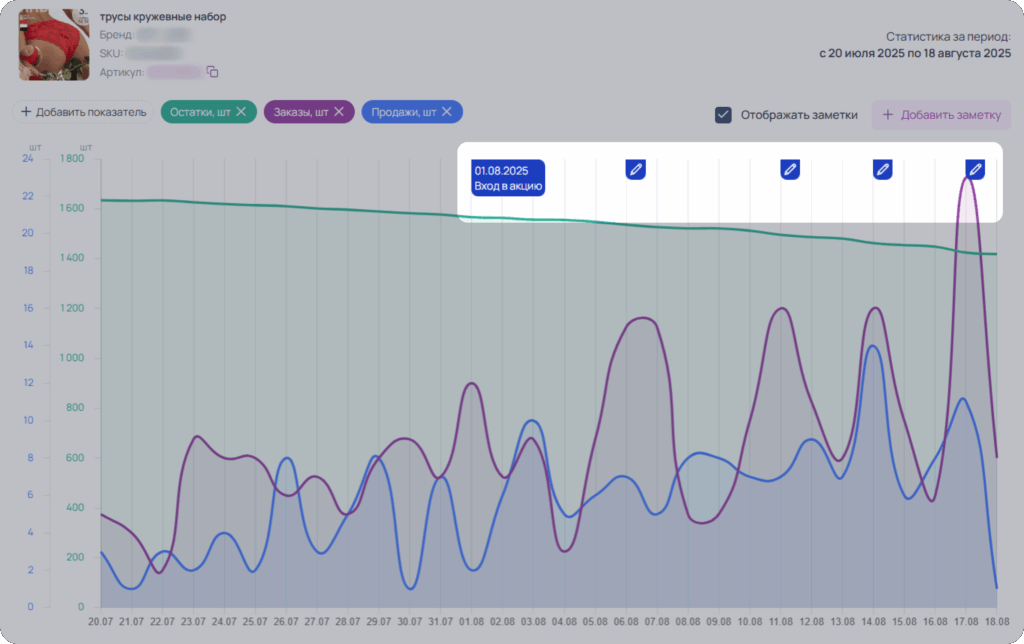Remove the Продажи, шт metric via X

coord(447,112)
